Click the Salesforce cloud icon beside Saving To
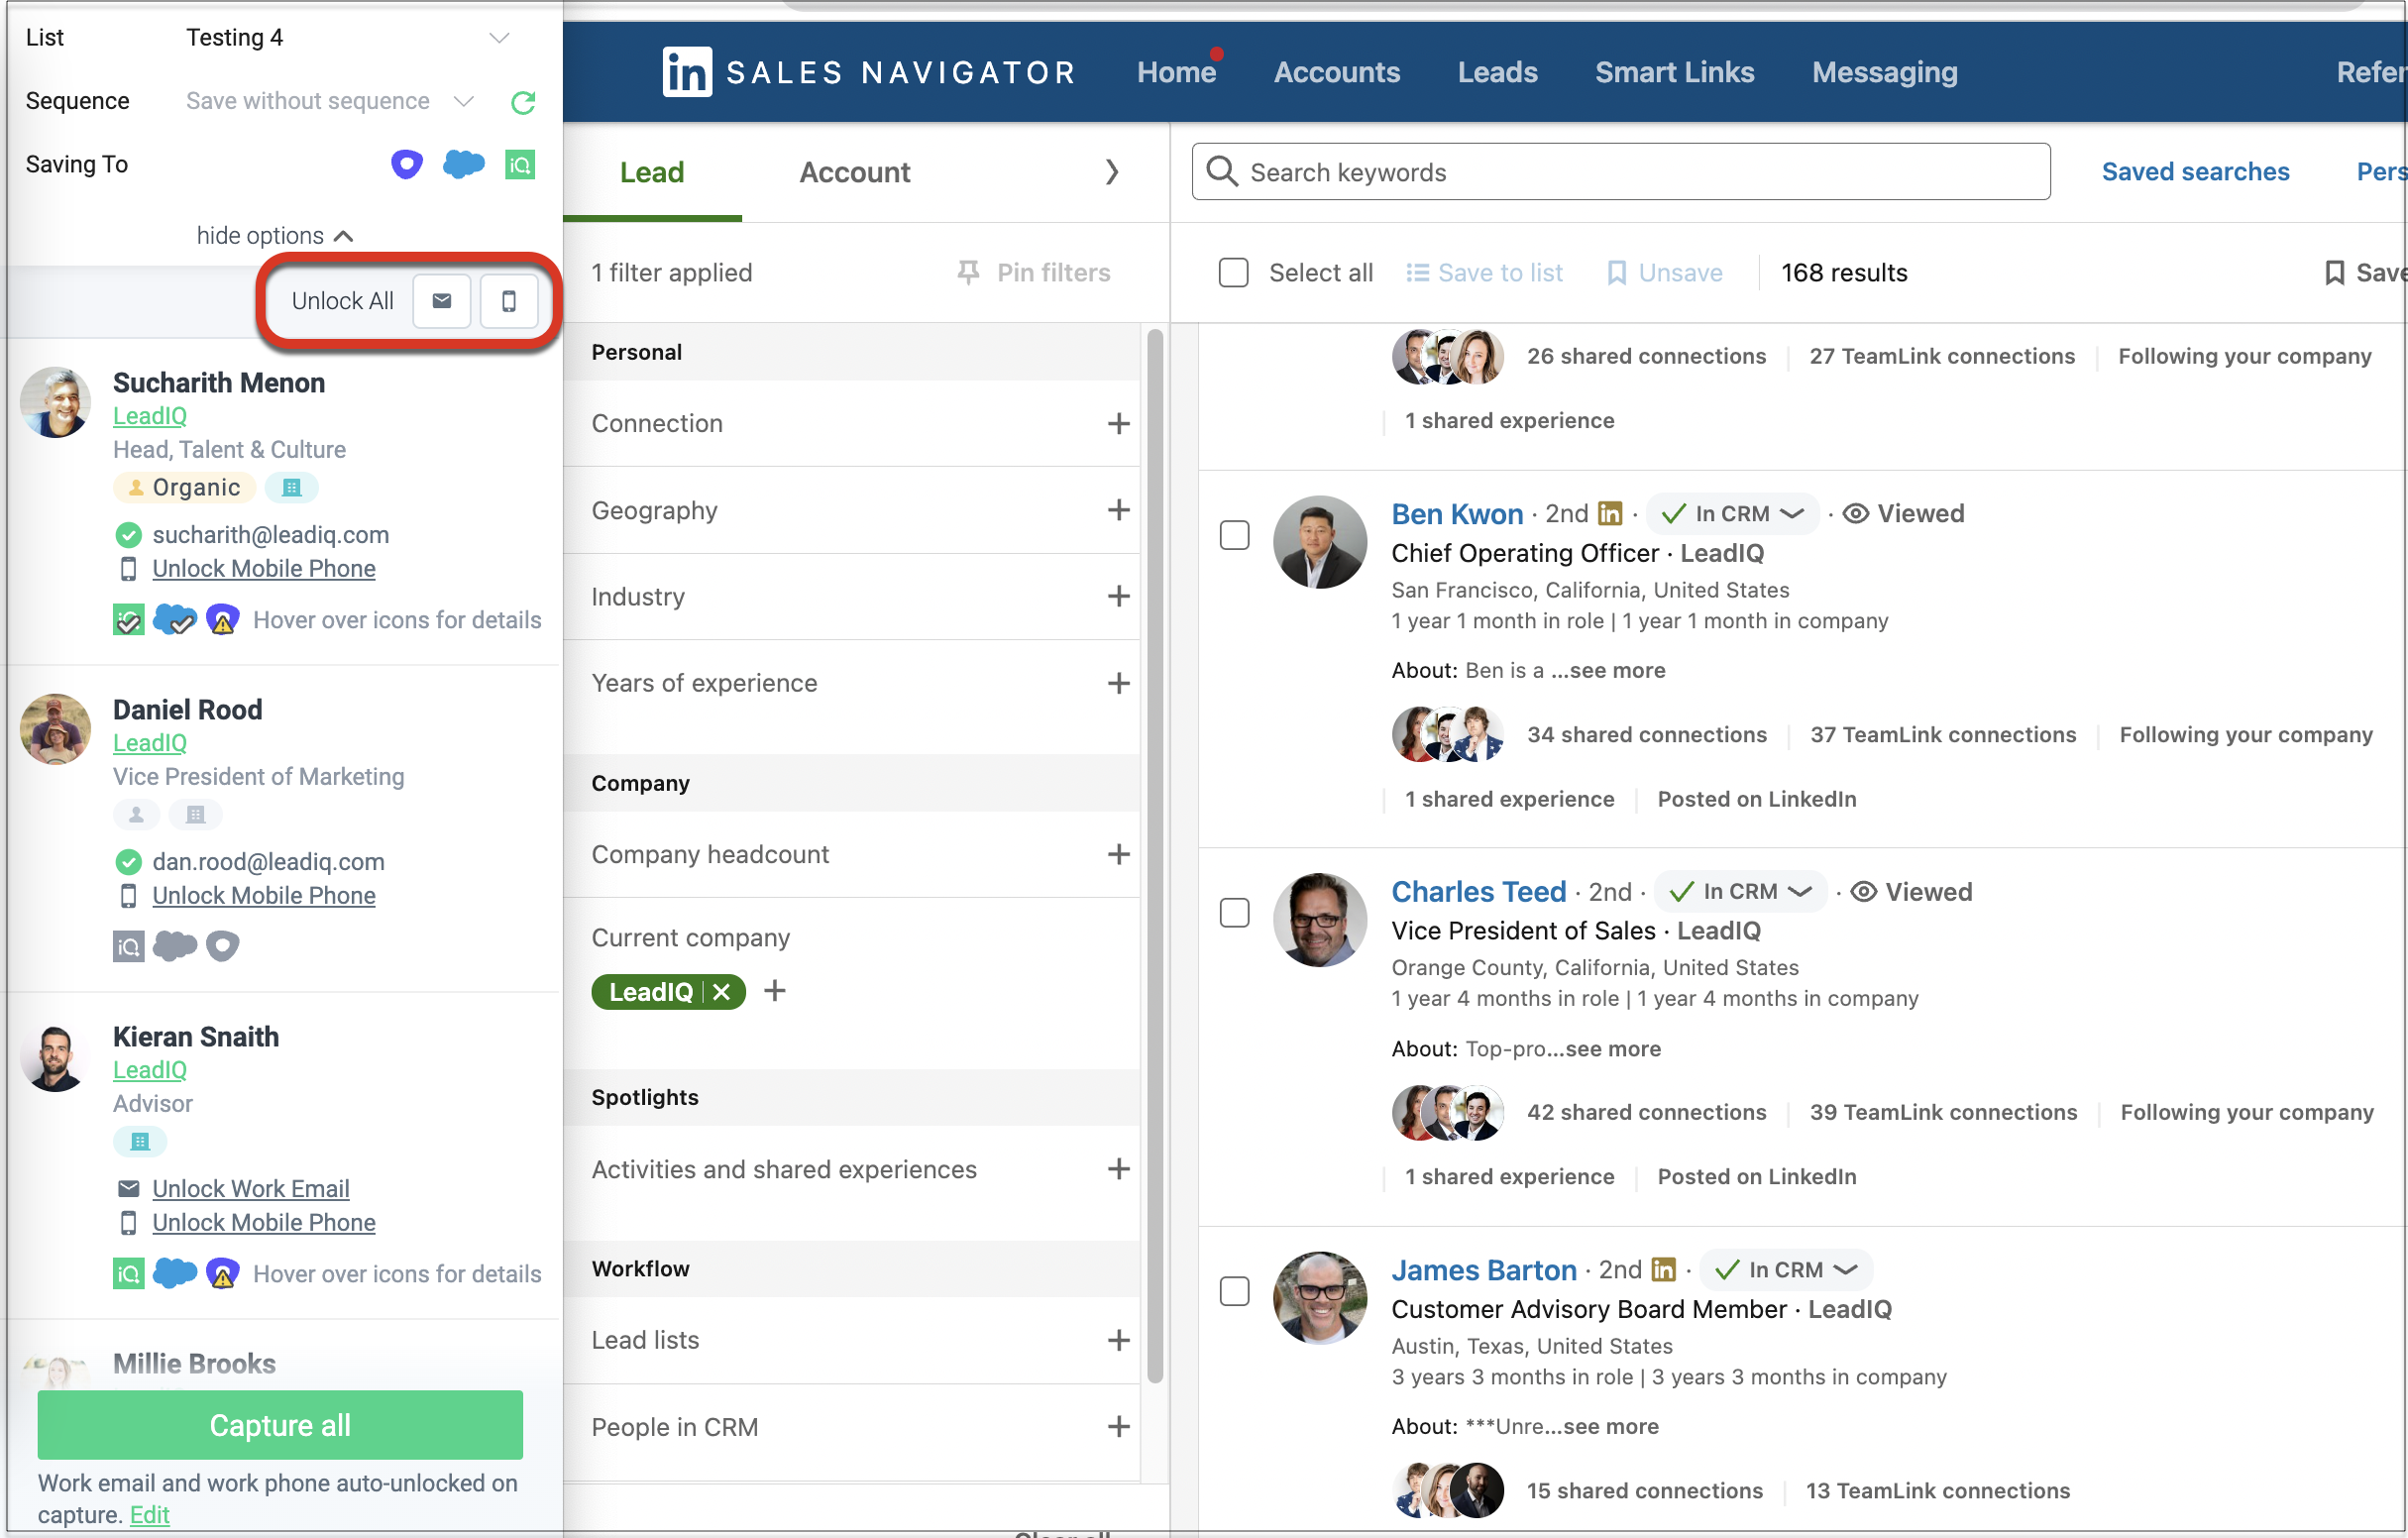This screenshot has height=1538, width=2408. (463, 164)
